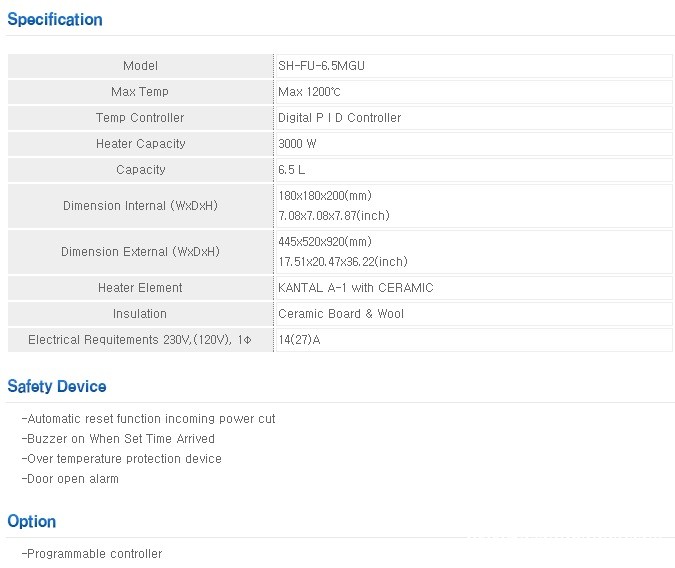Click the 6.5 L capacity value
675x568 pixels.
point(292,170)
